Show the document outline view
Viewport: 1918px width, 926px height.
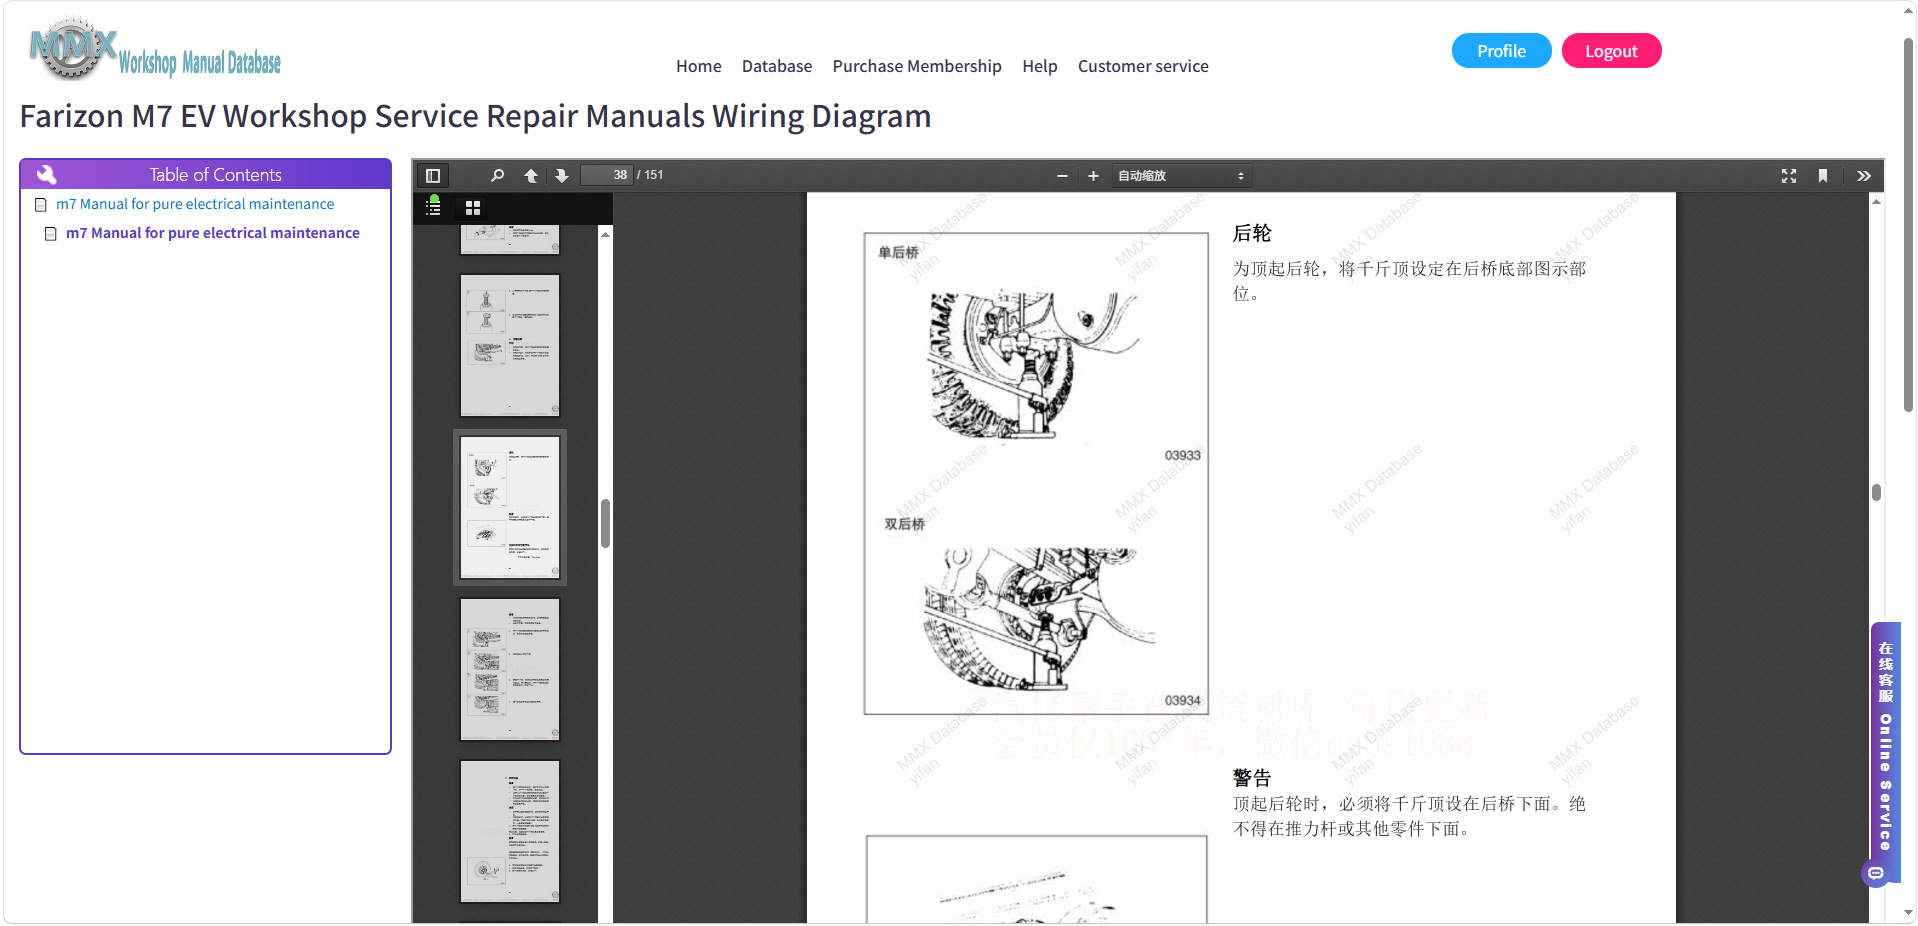pos(433,207)
